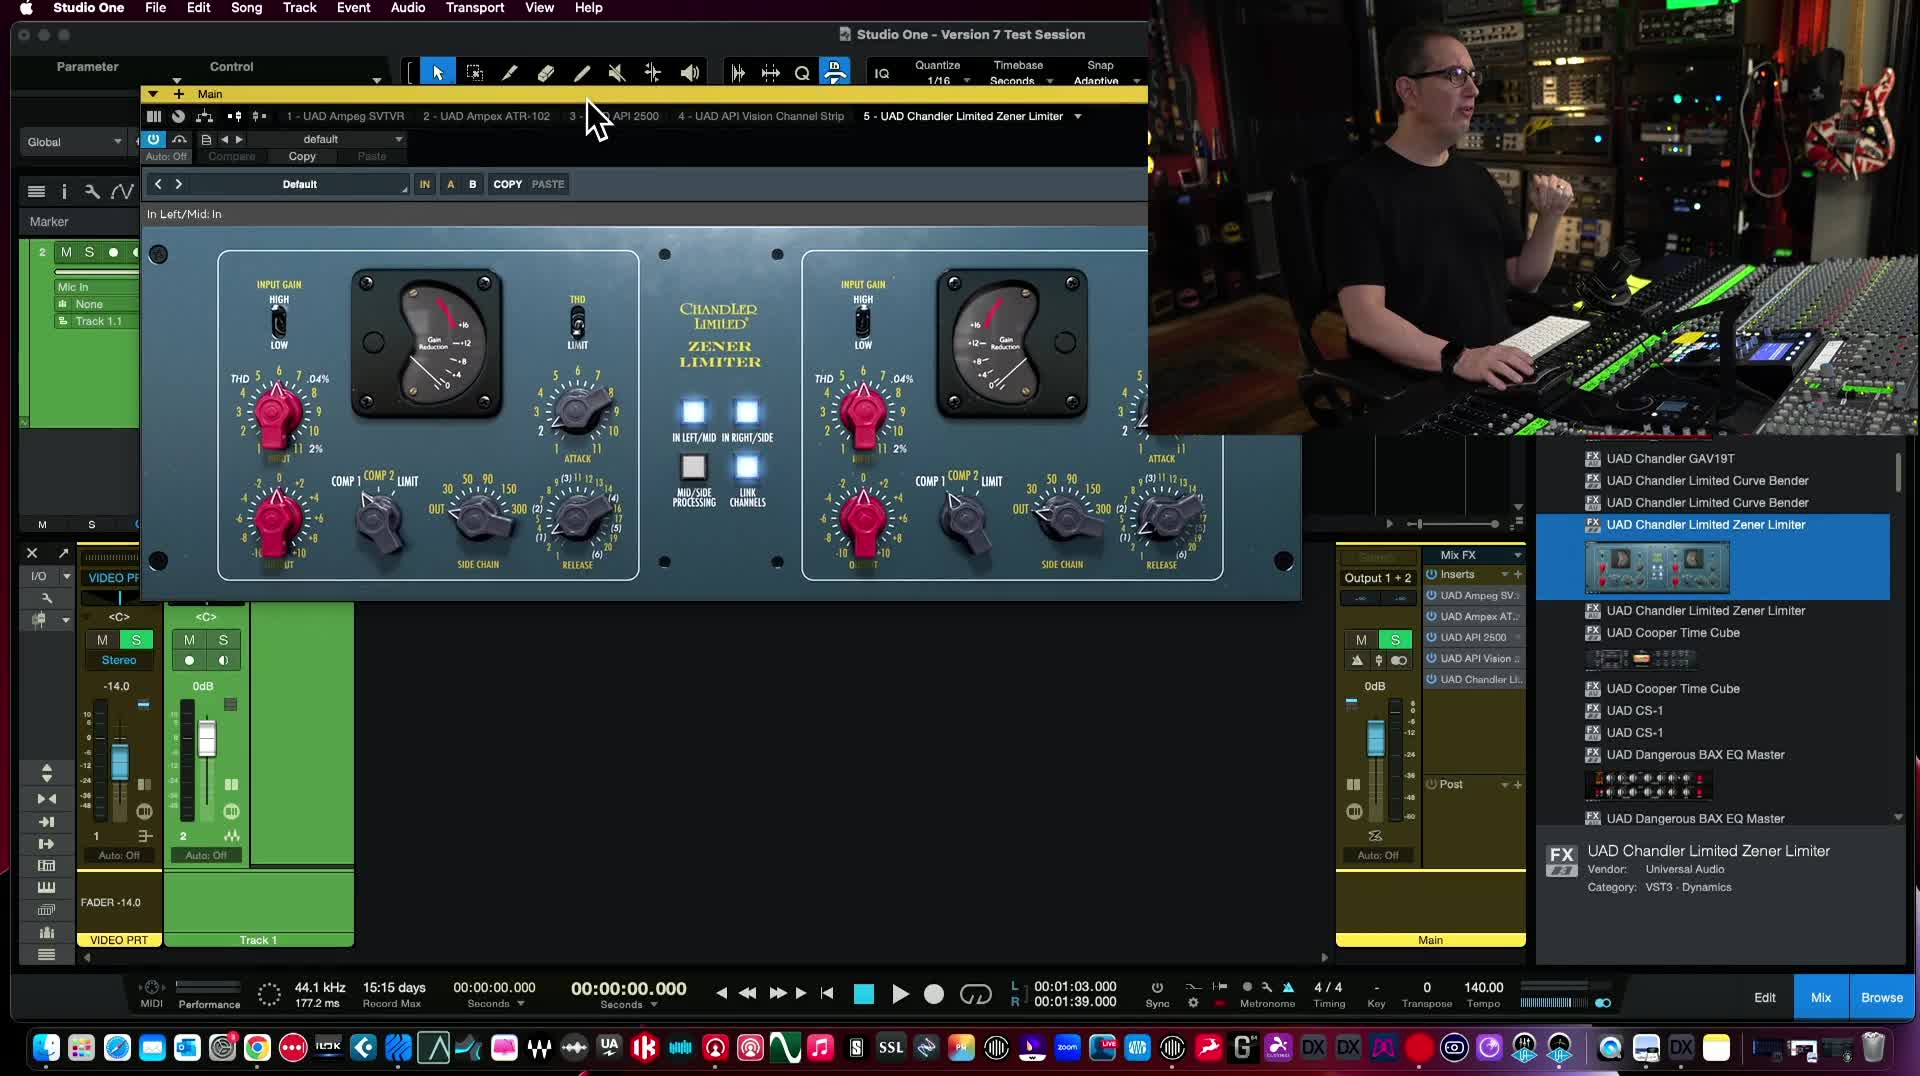Toggle In Left/Mid button

point(693,412)
